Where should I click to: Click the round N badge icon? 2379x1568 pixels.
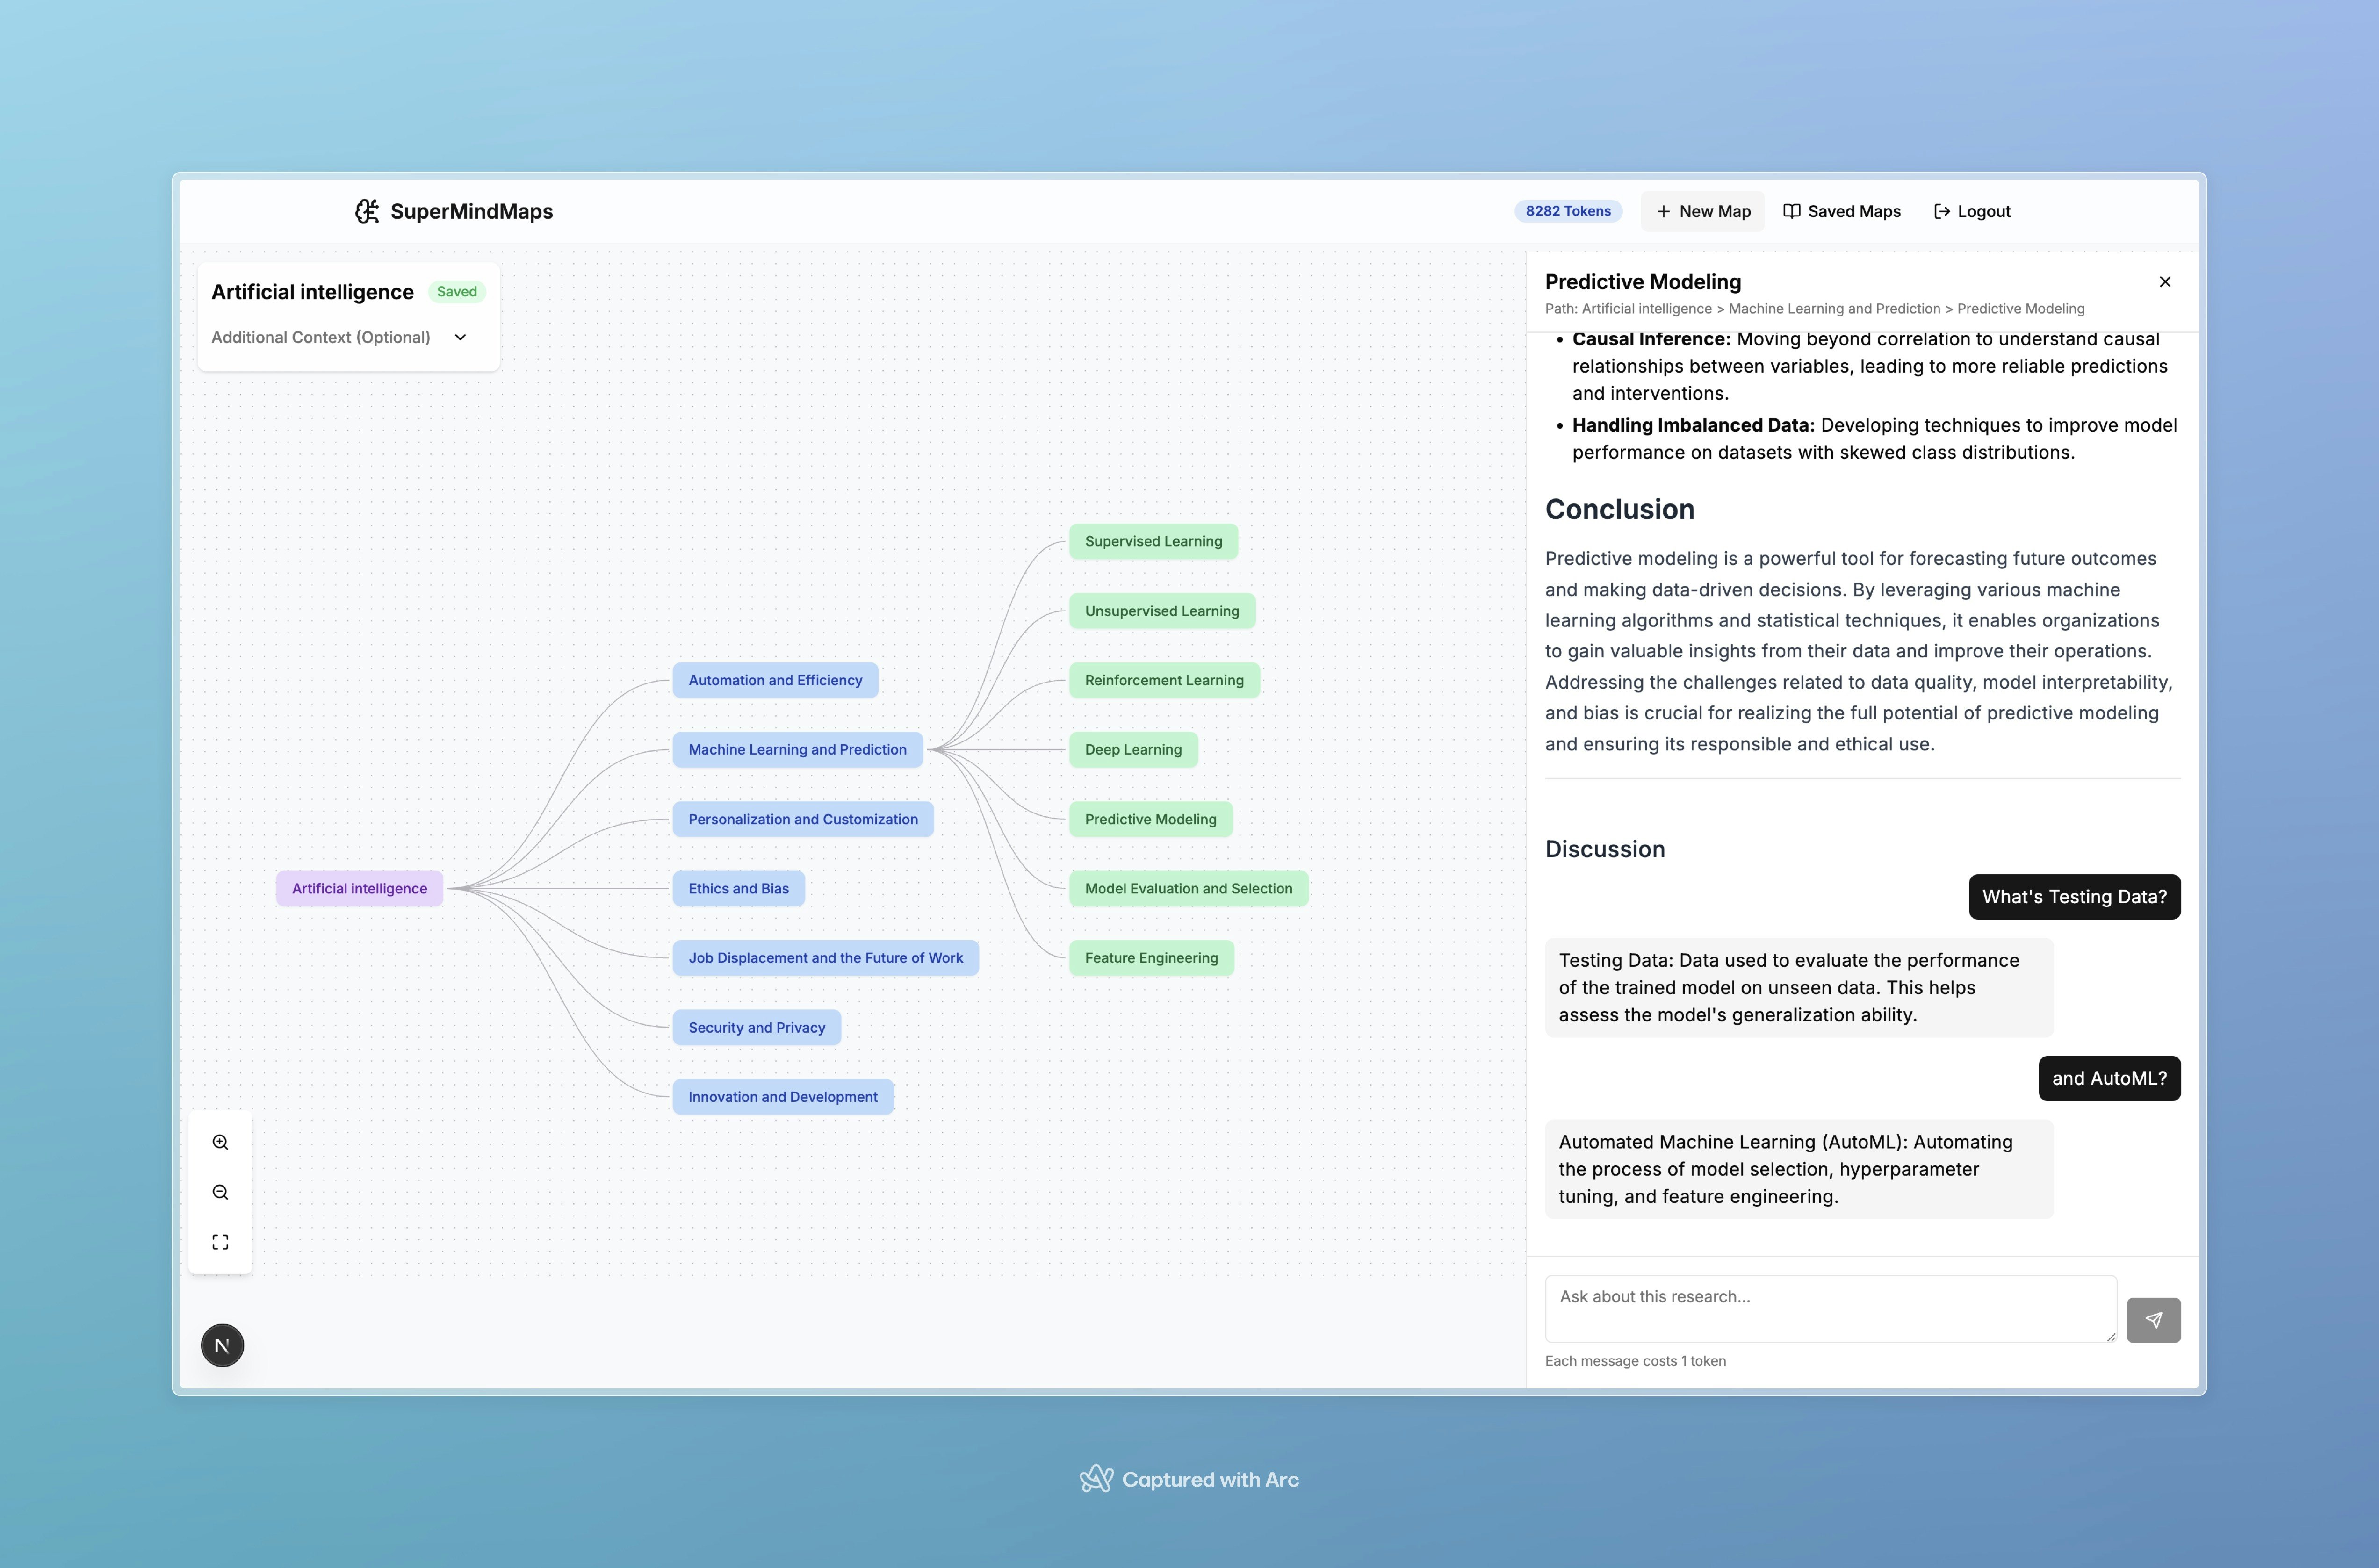[x=222, y=1345]
